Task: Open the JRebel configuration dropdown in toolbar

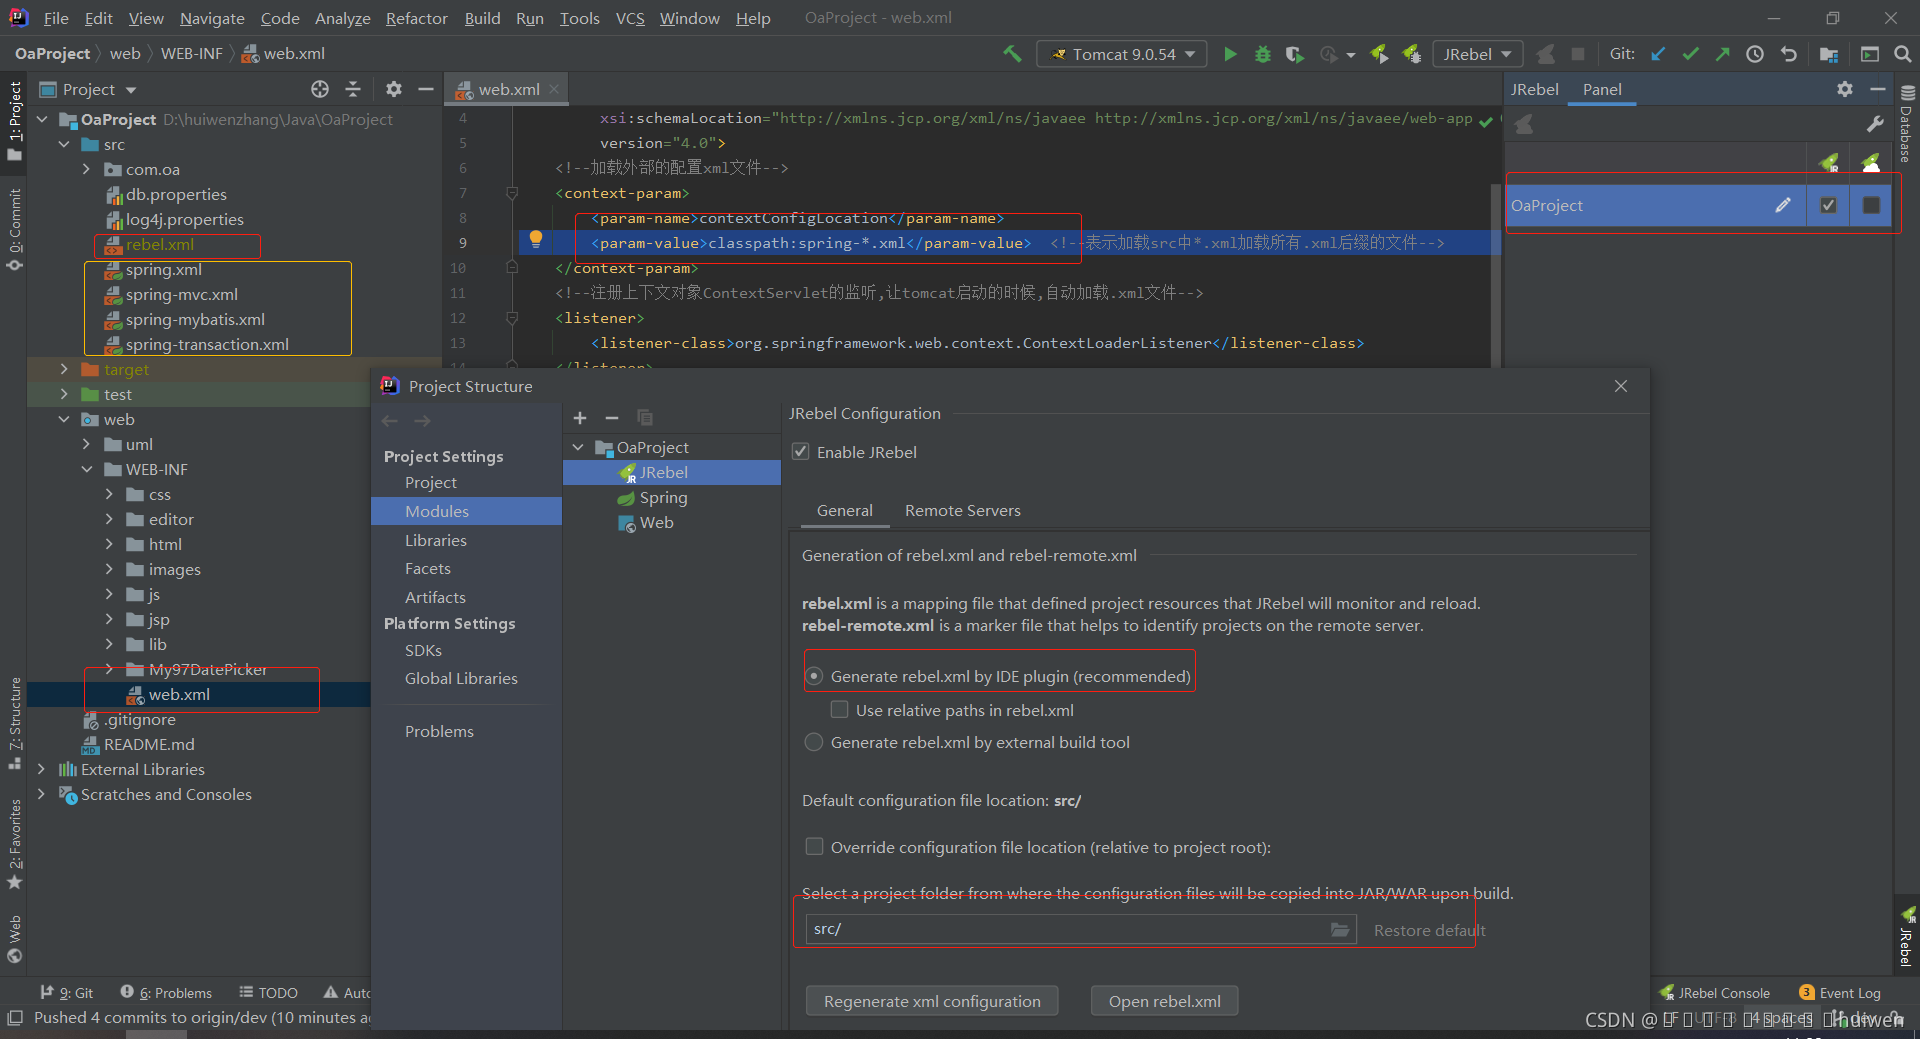Action: [x=1478, y=54]
